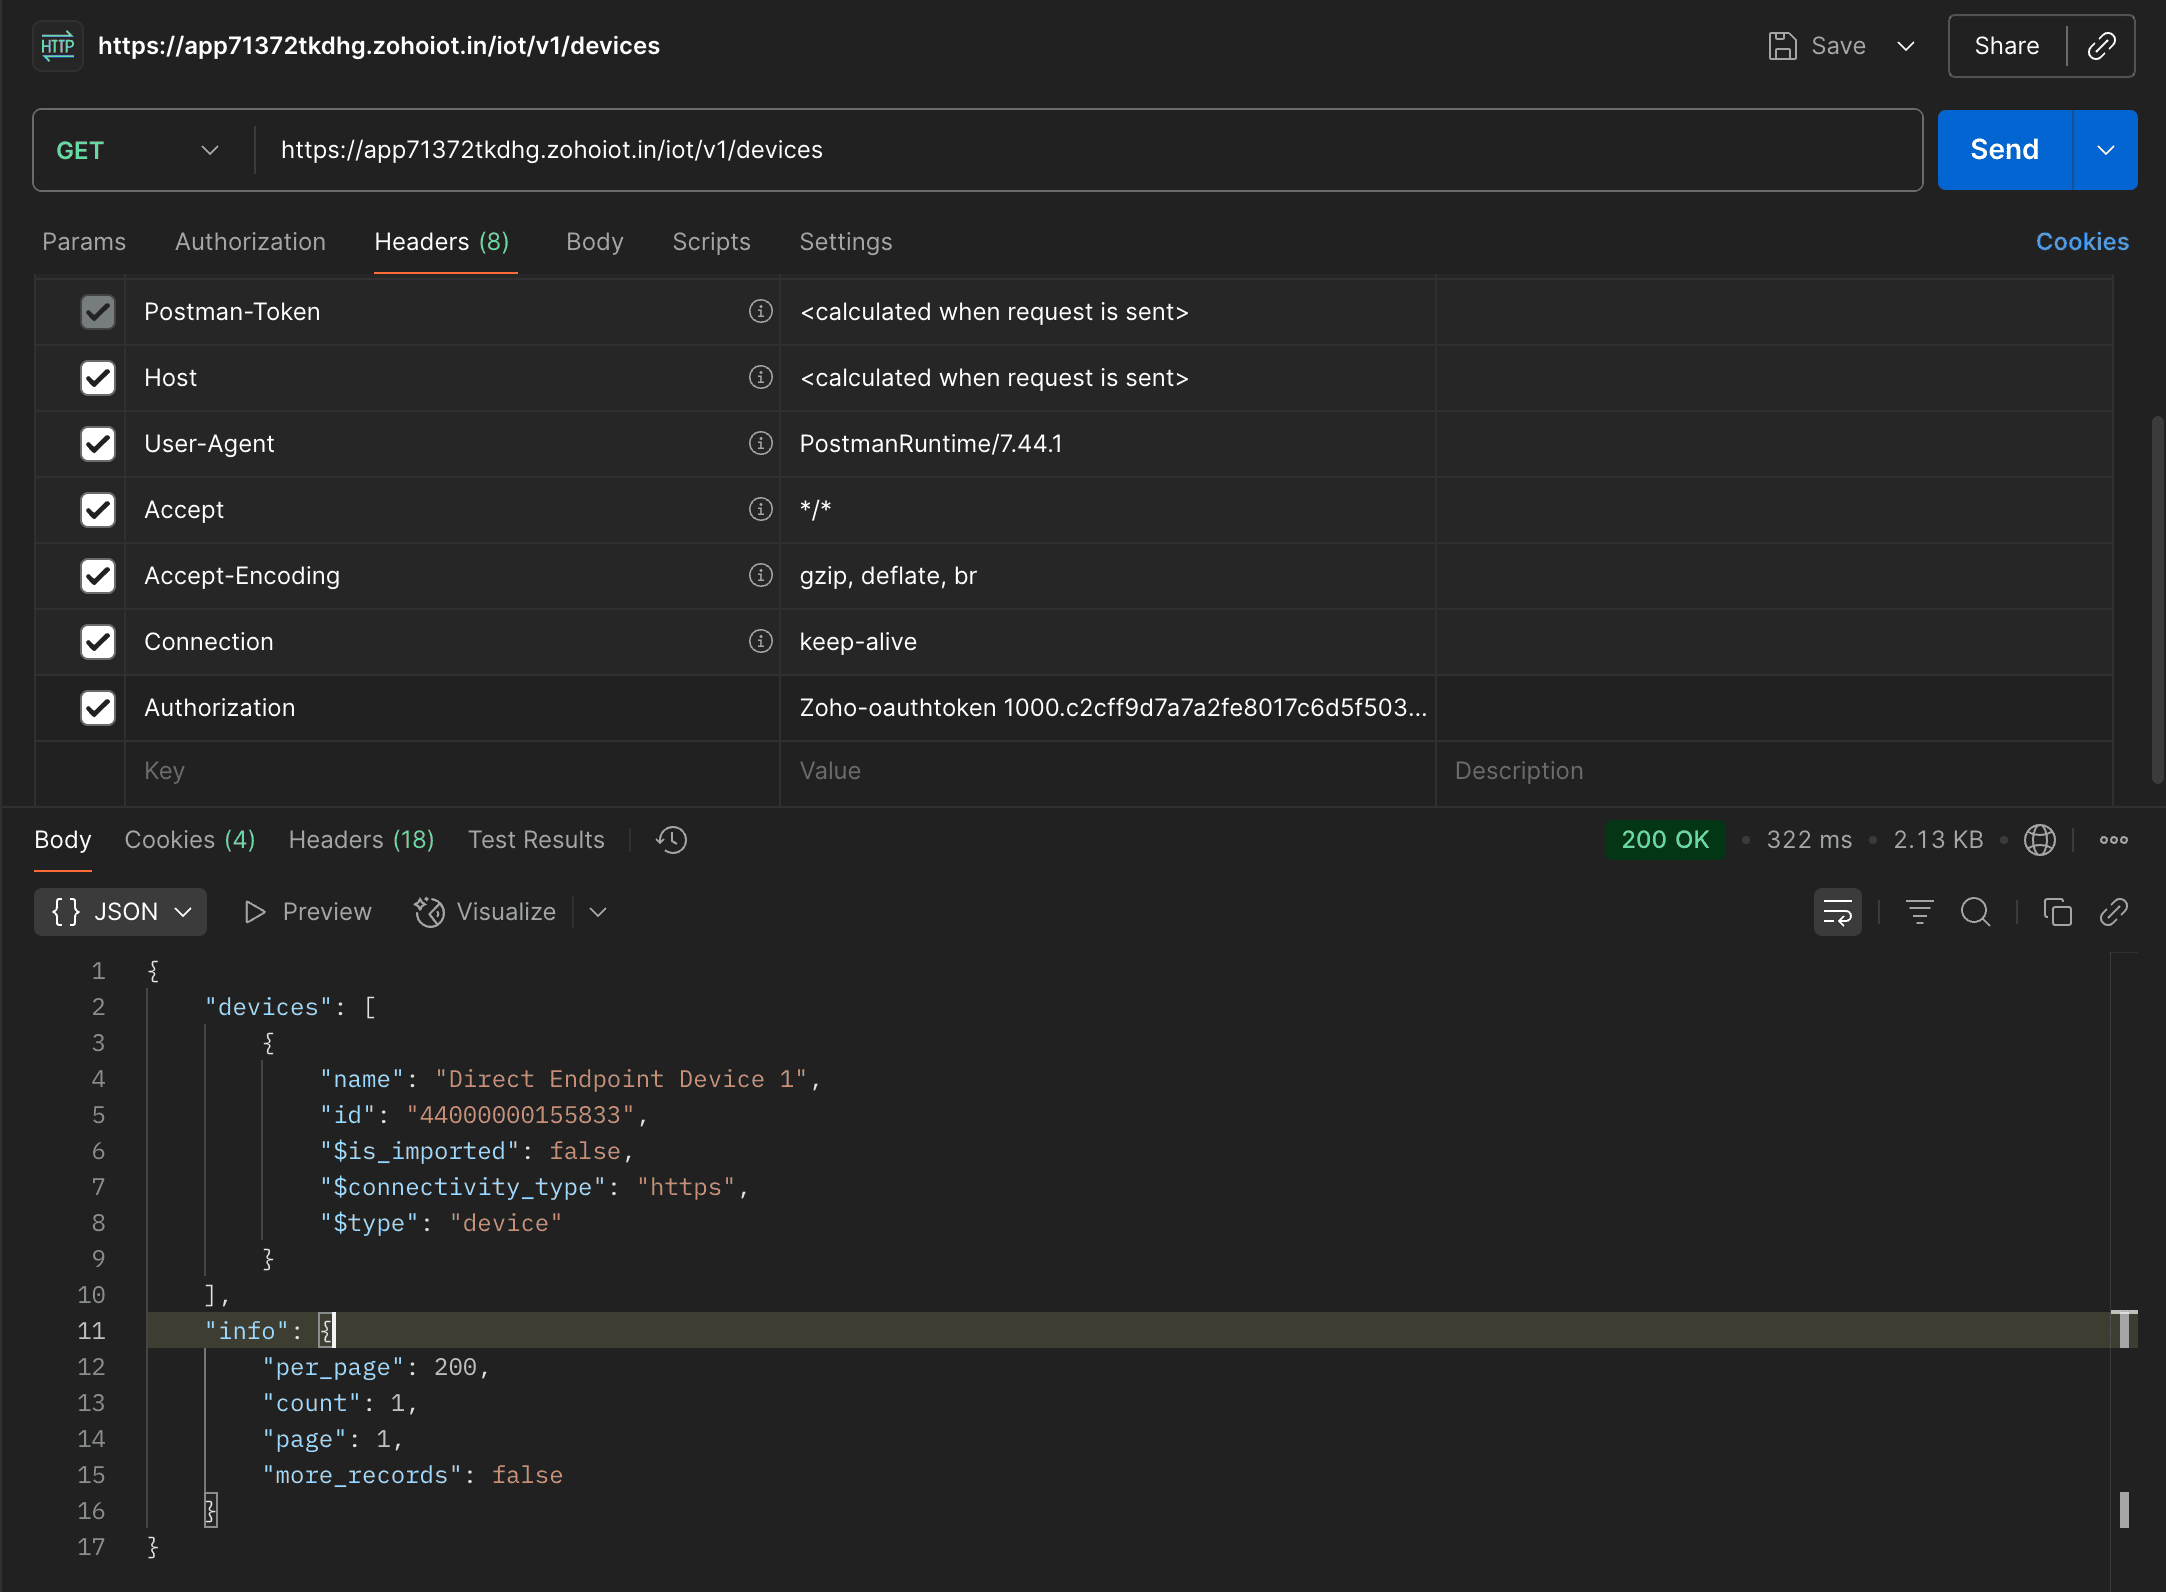The width and height of the screenshot is (2166, 1592).
Task: Uncheck the Authorization header checkbox
Action: tap(98, 708)
